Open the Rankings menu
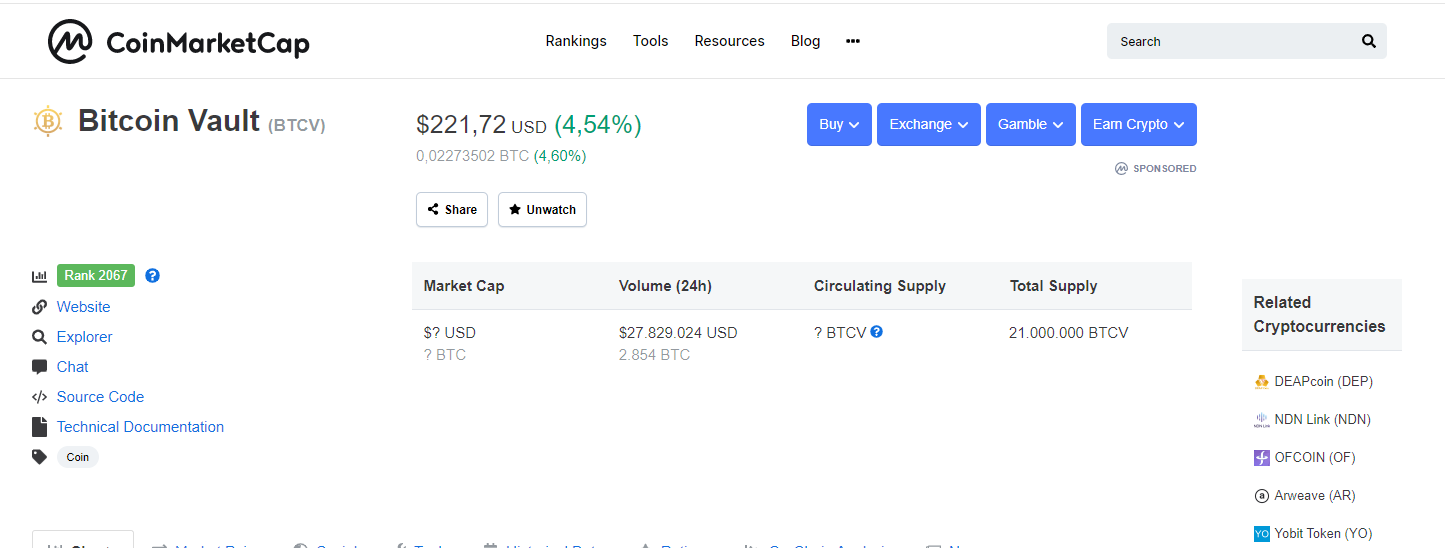 [576, 41]
